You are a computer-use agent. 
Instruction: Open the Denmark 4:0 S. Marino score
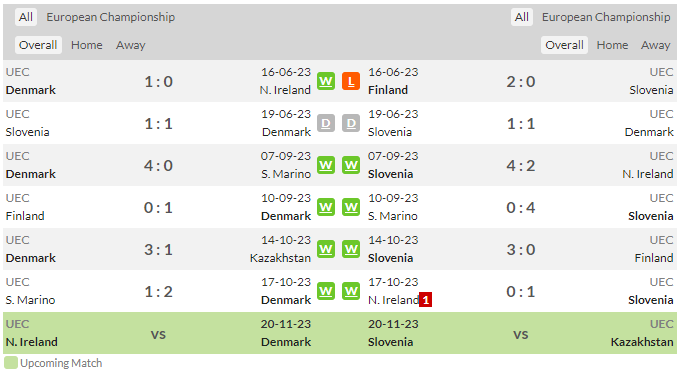158,165
